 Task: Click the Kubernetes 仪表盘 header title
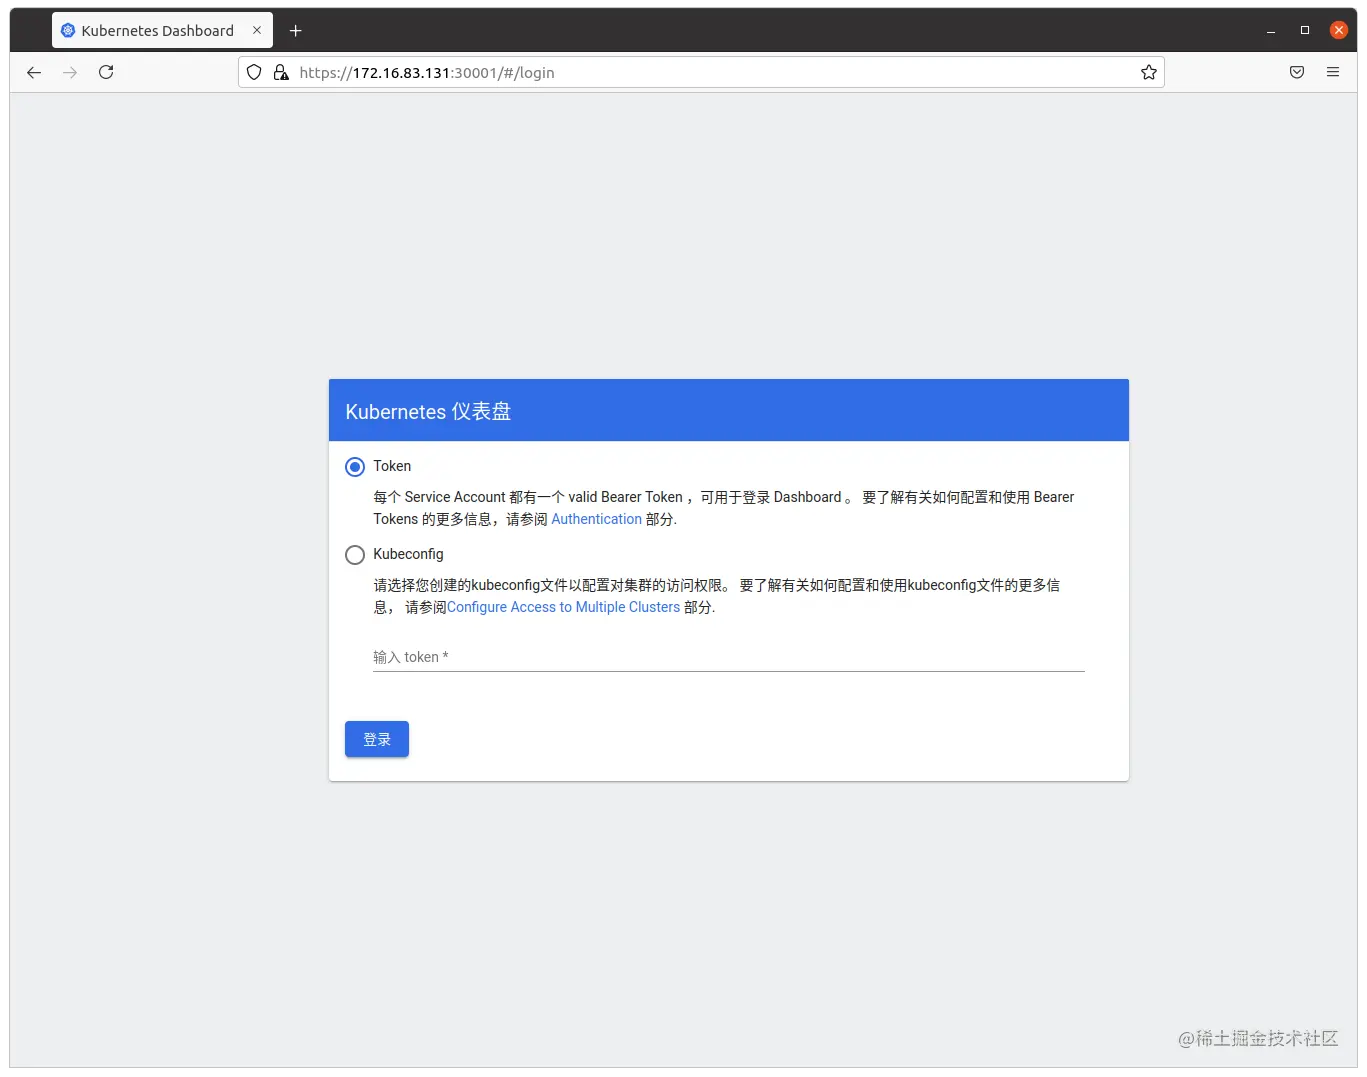428,411
